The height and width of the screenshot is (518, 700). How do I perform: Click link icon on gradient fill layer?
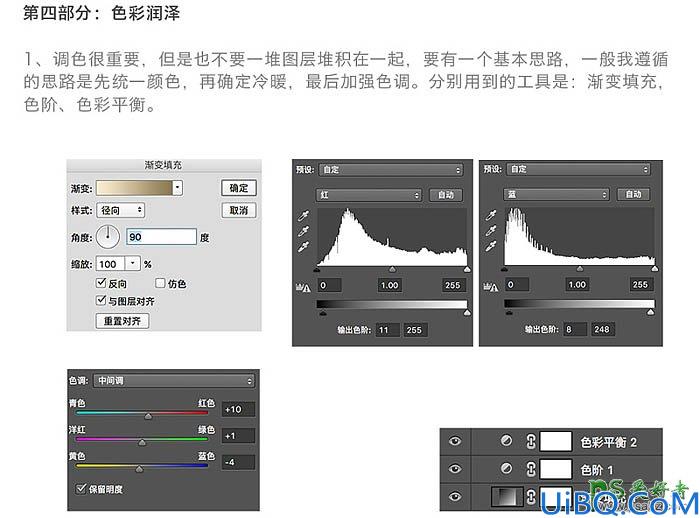tap(531, 497)
